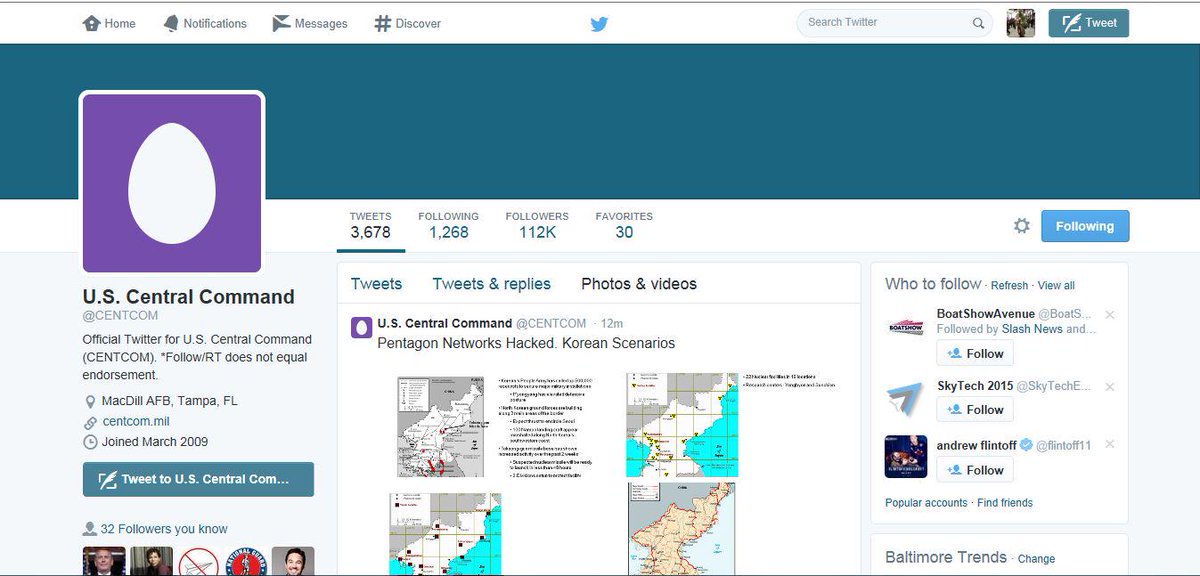Open Notifications from the top bar
Image resolution: width=1200 pixels, height=576 pixels.
click(x=204, y=23)
